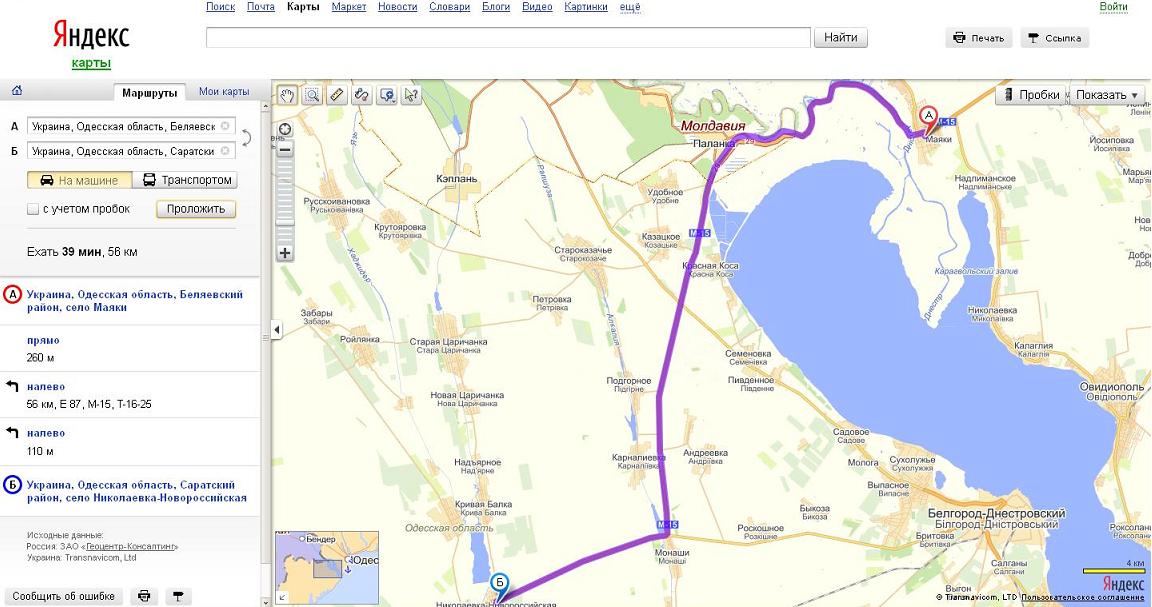The image size is (1152, 607).
Task: Open "Новости" in the top menu
Action: tap(398, 7)
